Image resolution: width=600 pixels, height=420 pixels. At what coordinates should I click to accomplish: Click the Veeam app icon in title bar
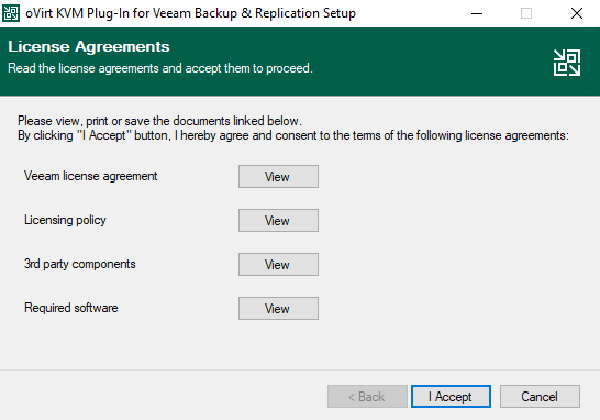[11, 13]
